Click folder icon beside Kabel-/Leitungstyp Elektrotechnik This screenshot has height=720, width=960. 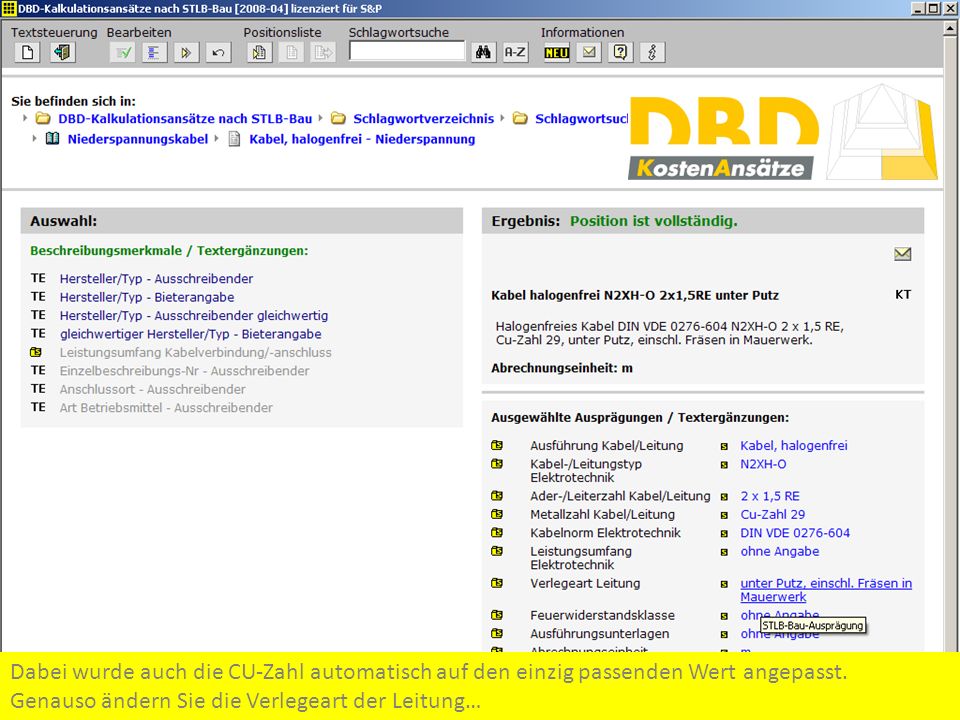[497, 463]
